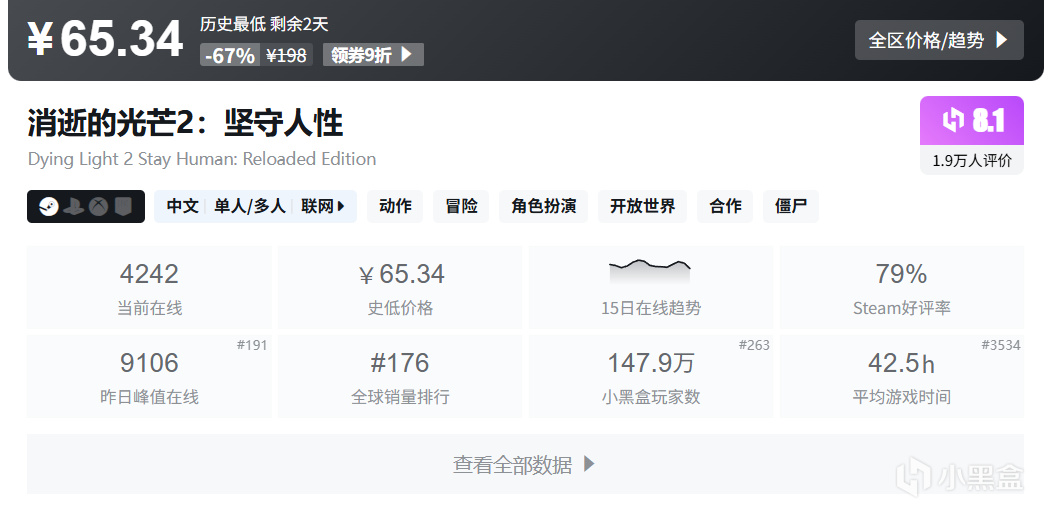Click the -67% discount badge
Viewport: 1054px width, 511px height.
pyautogui.click(x=230, y=54)
